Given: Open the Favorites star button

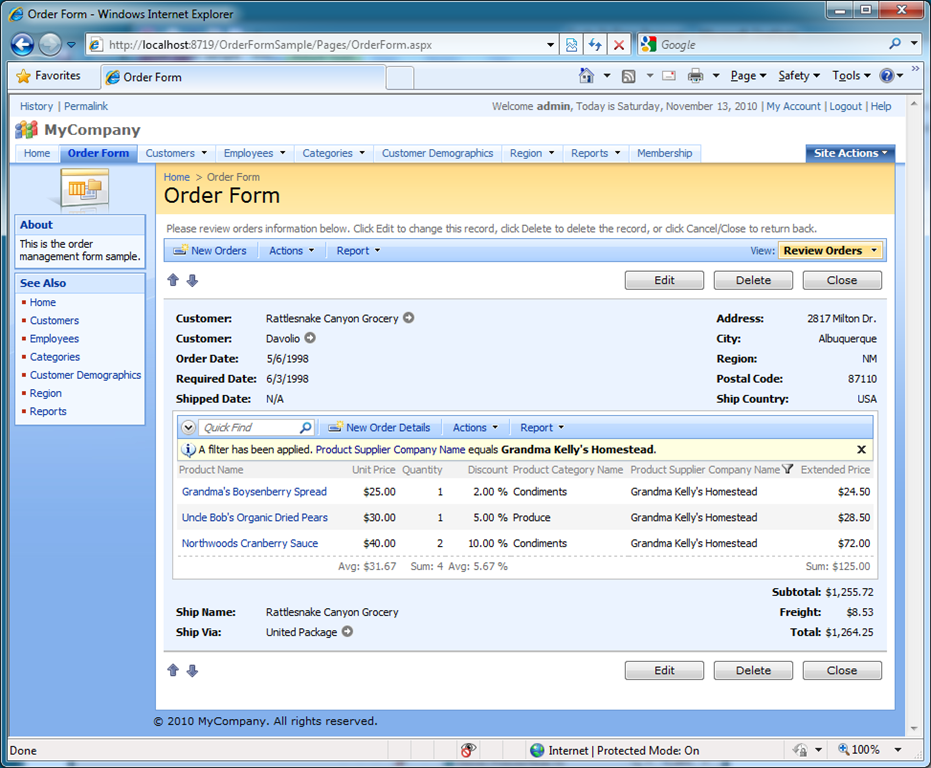Looking at the screenshot, I should coord(49,75).
